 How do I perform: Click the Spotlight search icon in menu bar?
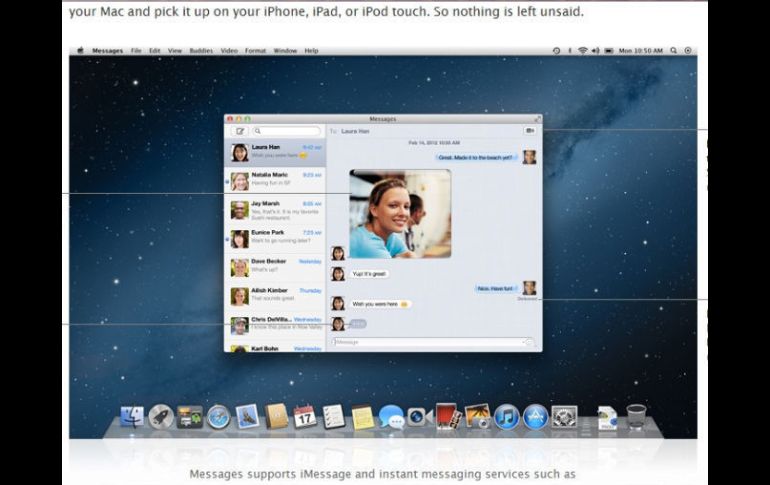pyautogui.click(x=674, y=50)
